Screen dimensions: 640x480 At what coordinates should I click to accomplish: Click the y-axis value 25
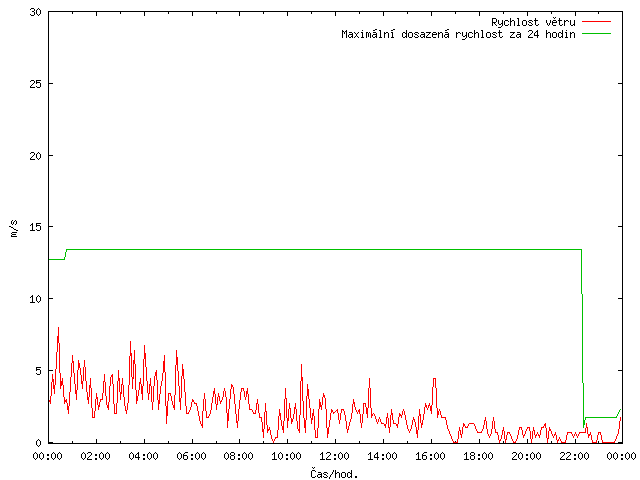pos(36,84)
